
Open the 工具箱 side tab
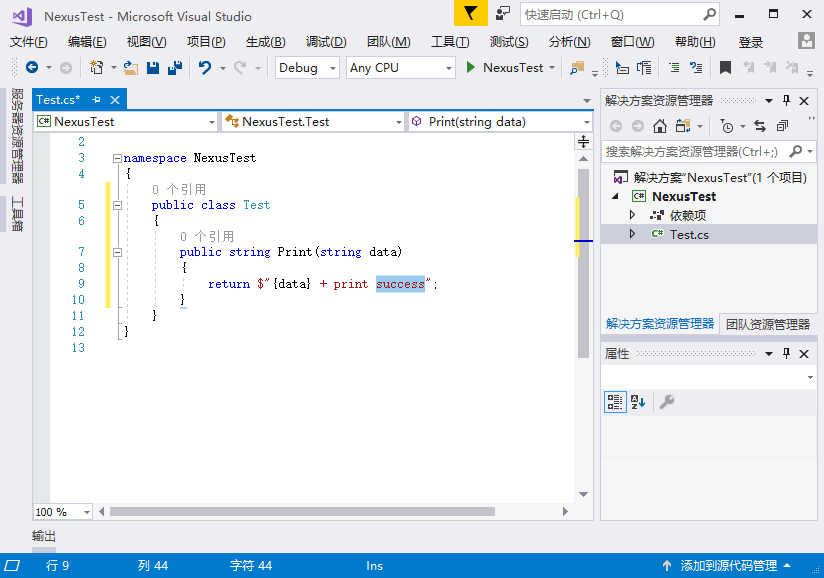tap(17, 214)
